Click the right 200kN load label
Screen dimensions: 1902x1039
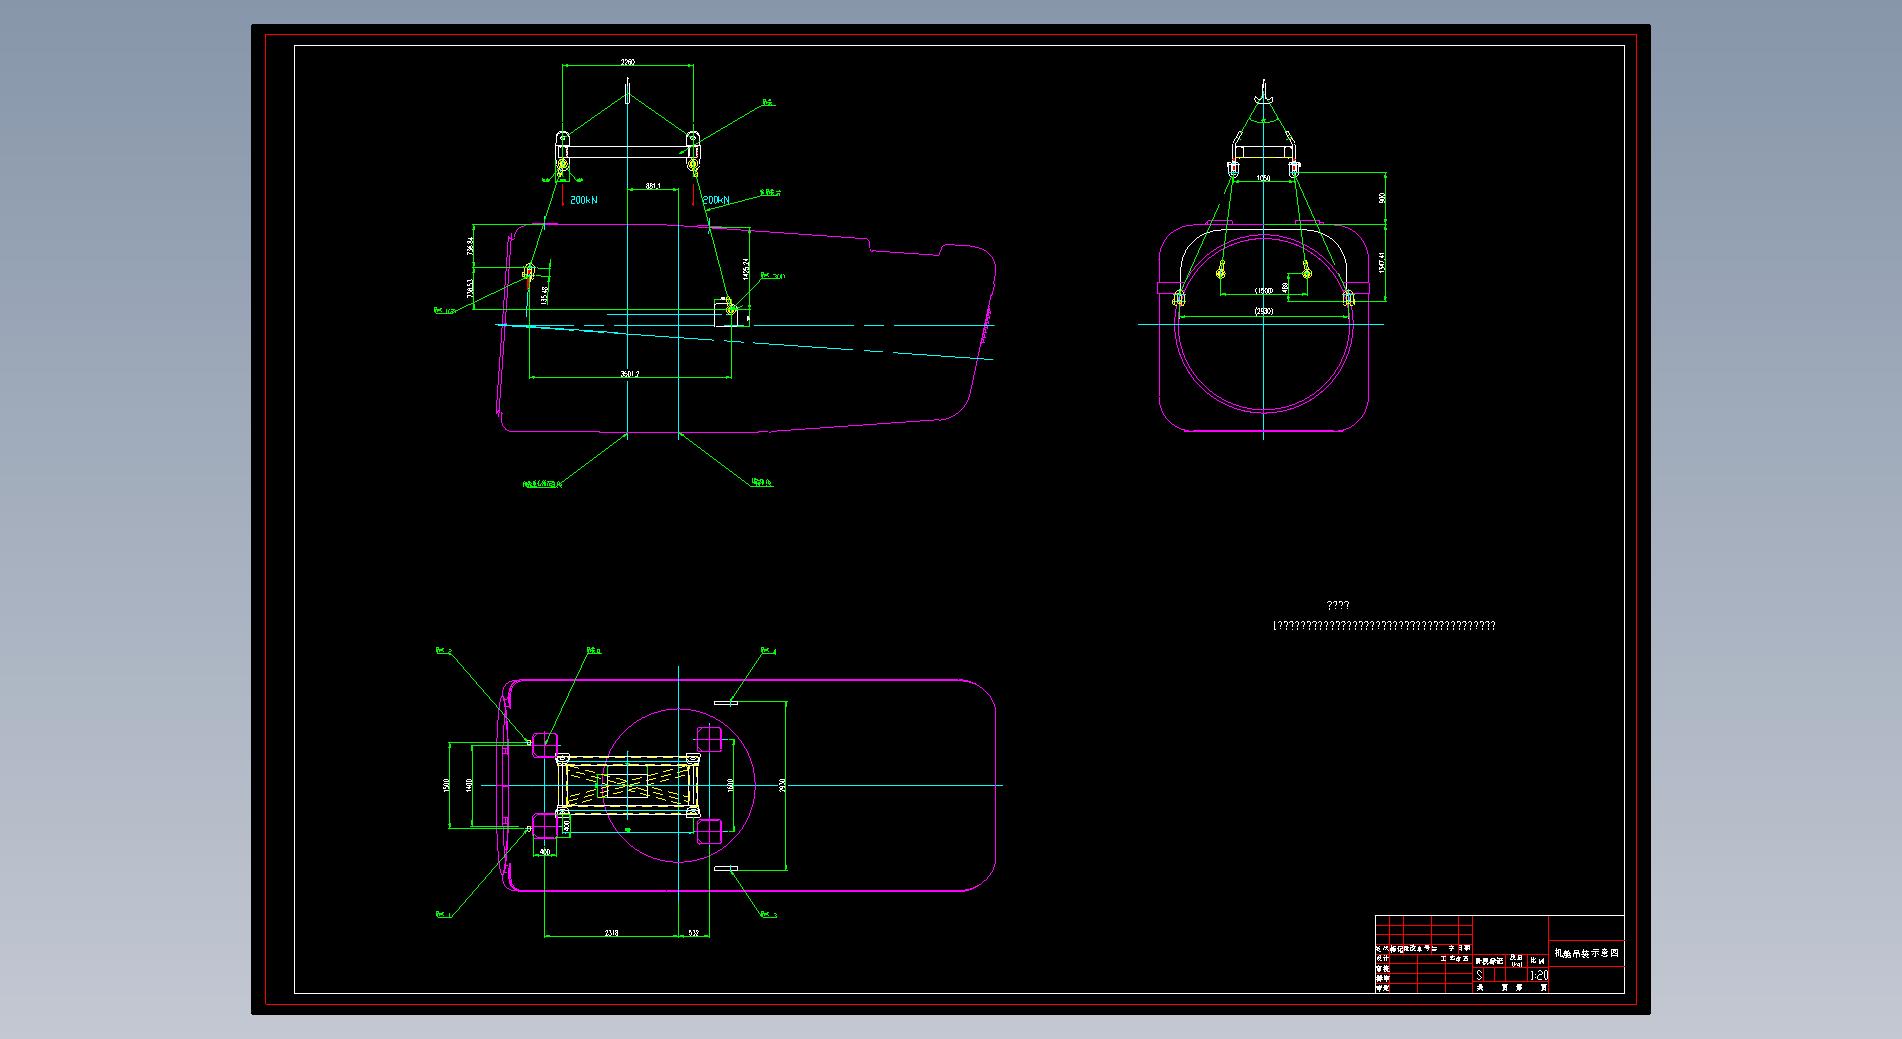(x=716, y=201)
